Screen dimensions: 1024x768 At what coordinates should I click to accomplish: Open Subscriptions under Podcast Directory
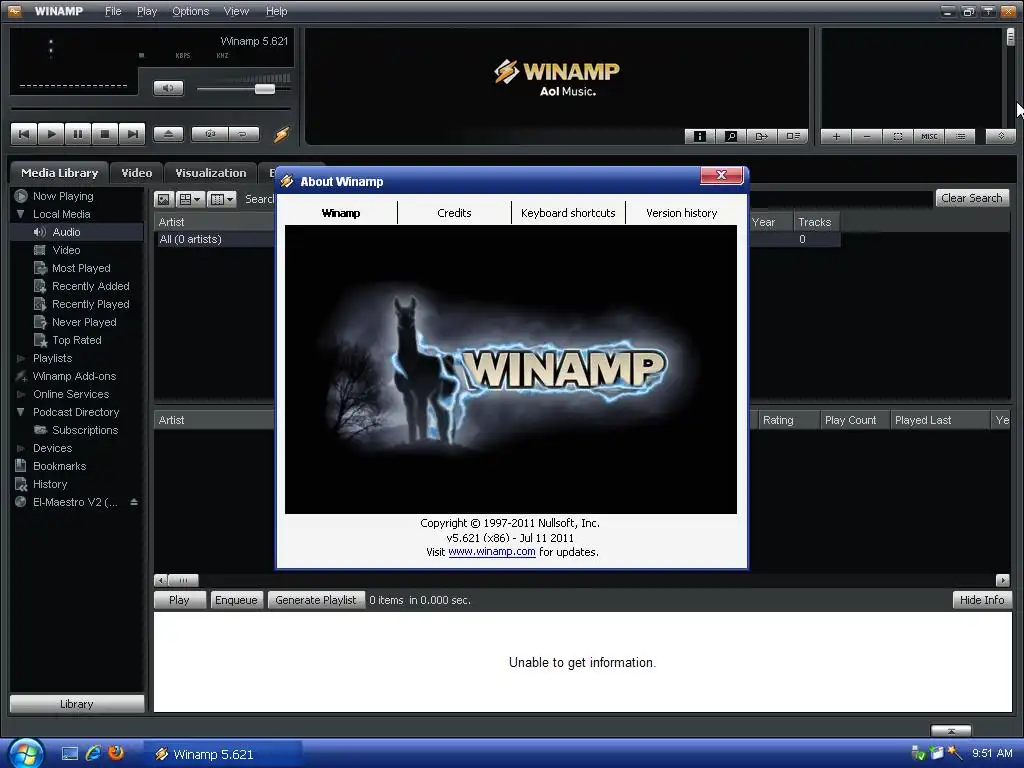[85, 430]
